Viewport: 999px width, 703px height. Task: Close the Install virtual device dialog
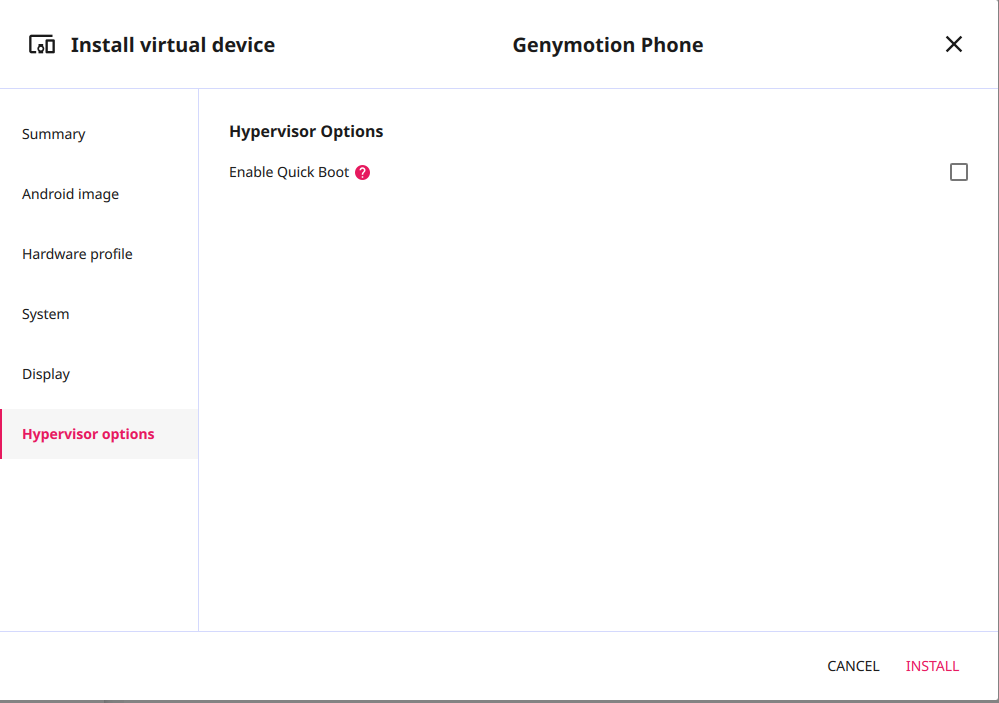click(953, 44)
